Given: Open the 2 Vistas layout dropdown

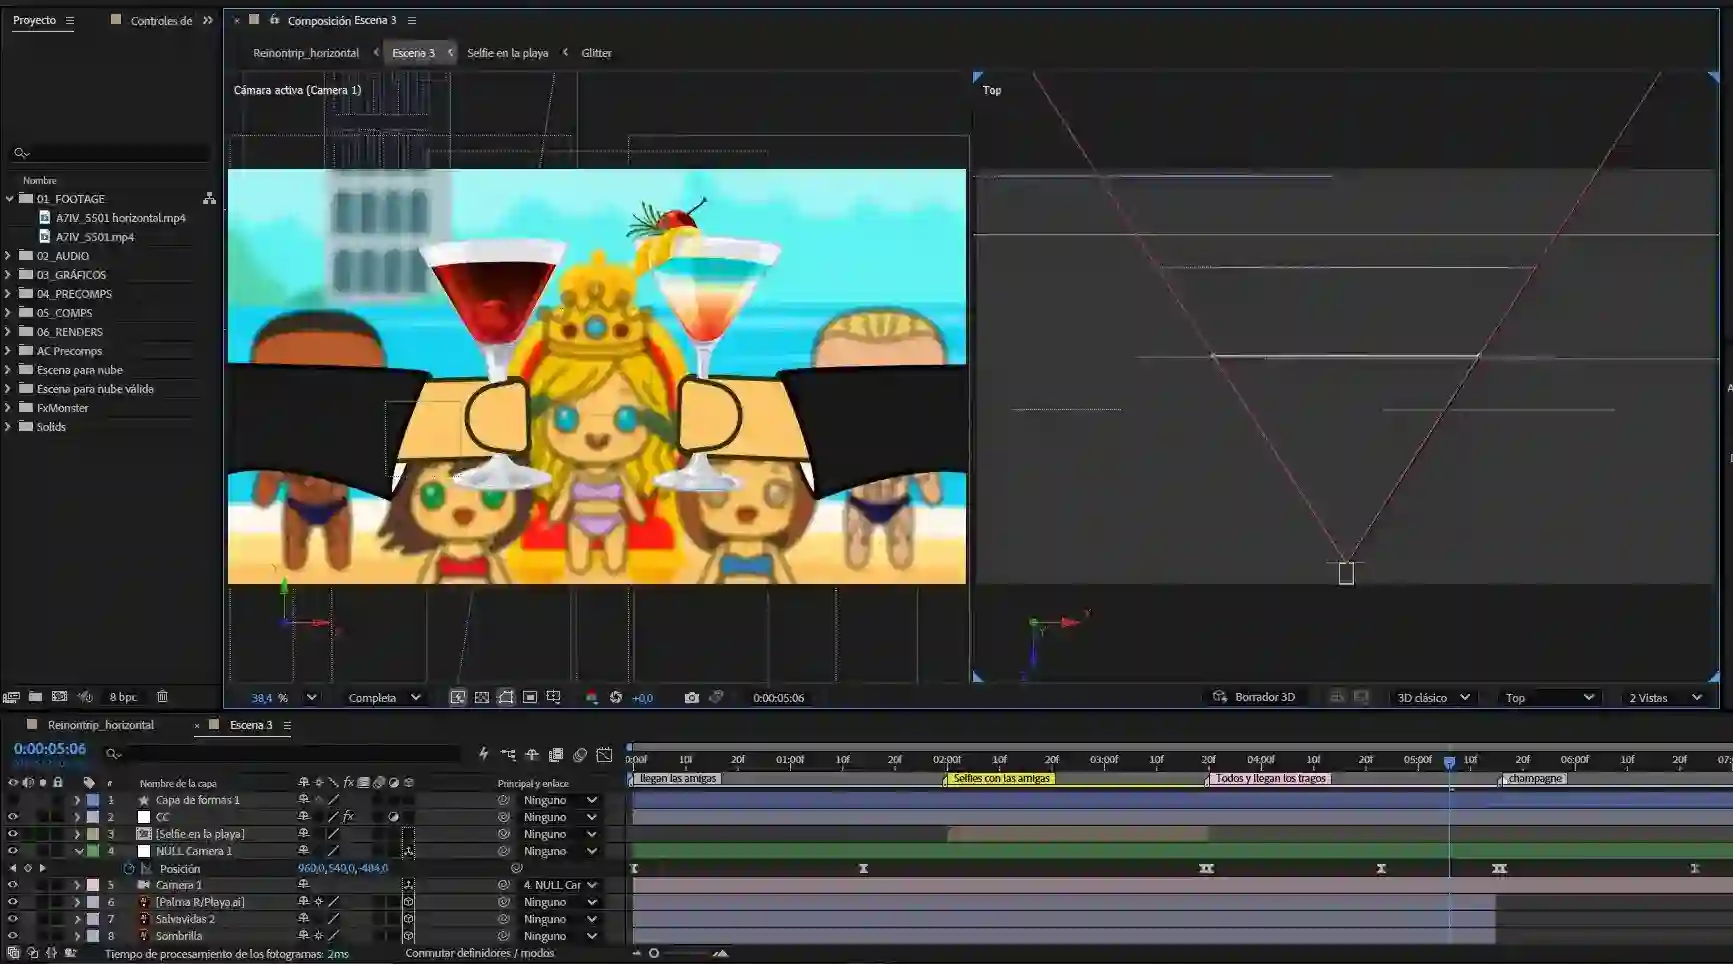Looking at the screenshot, I should (x=1665, y=698).
